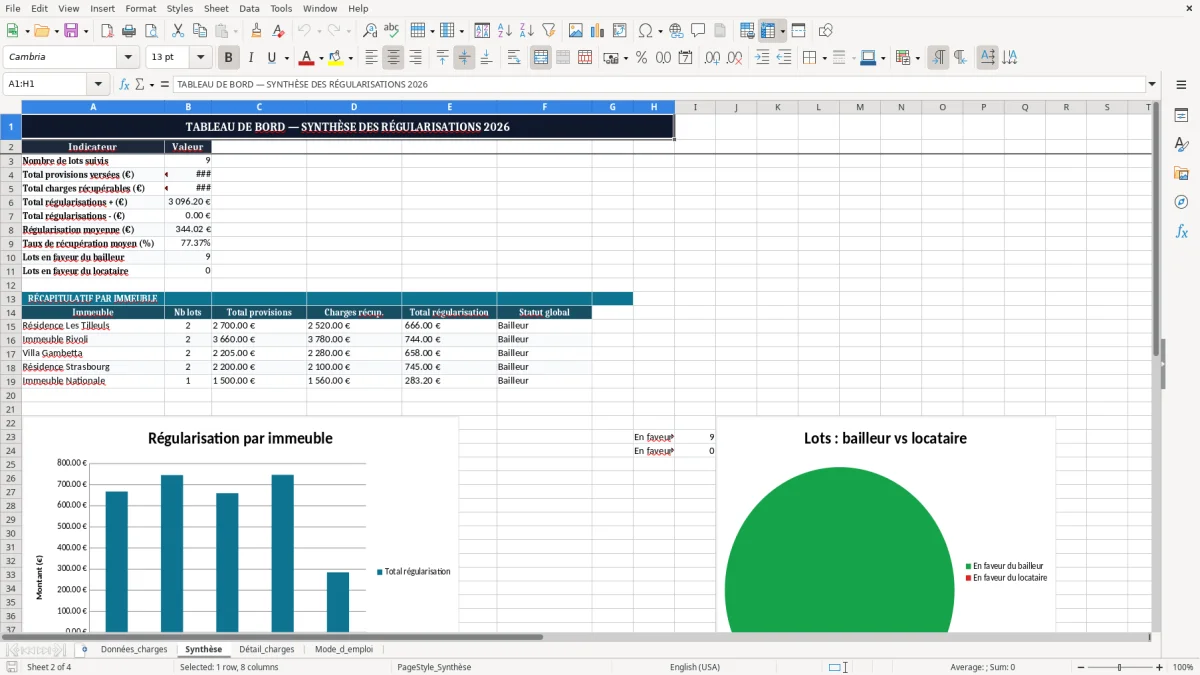This screenshot has height=675, width=1200.
Task: Open Find & Replace
Action: [x=370, y=31]
